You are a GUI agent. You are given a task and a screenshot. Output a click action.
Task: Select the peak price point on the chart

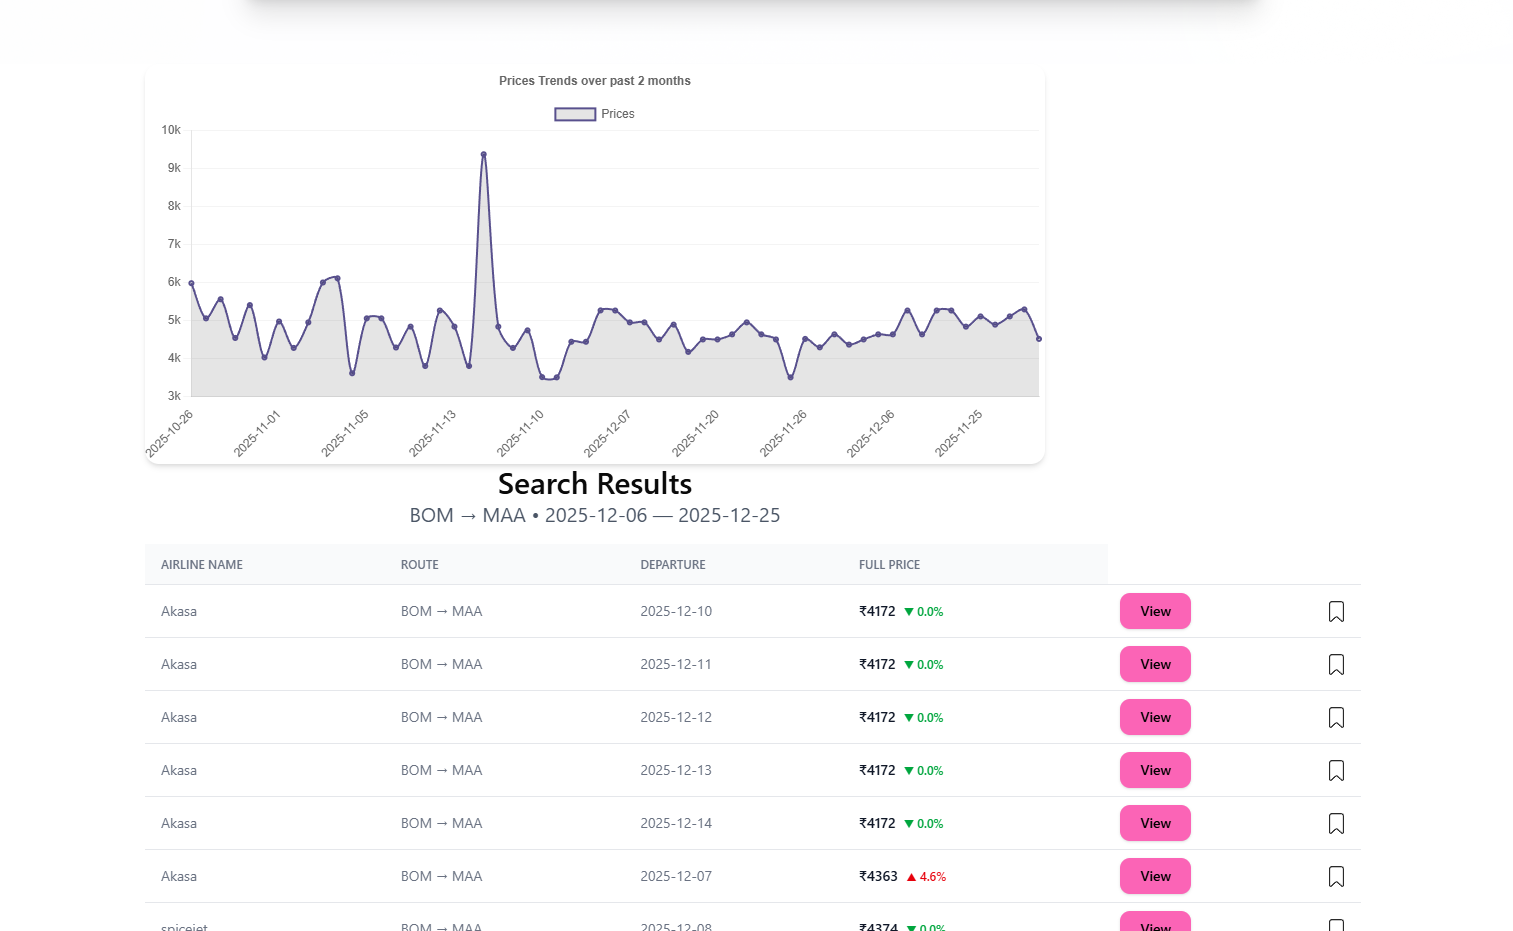(x=483, y=153)
